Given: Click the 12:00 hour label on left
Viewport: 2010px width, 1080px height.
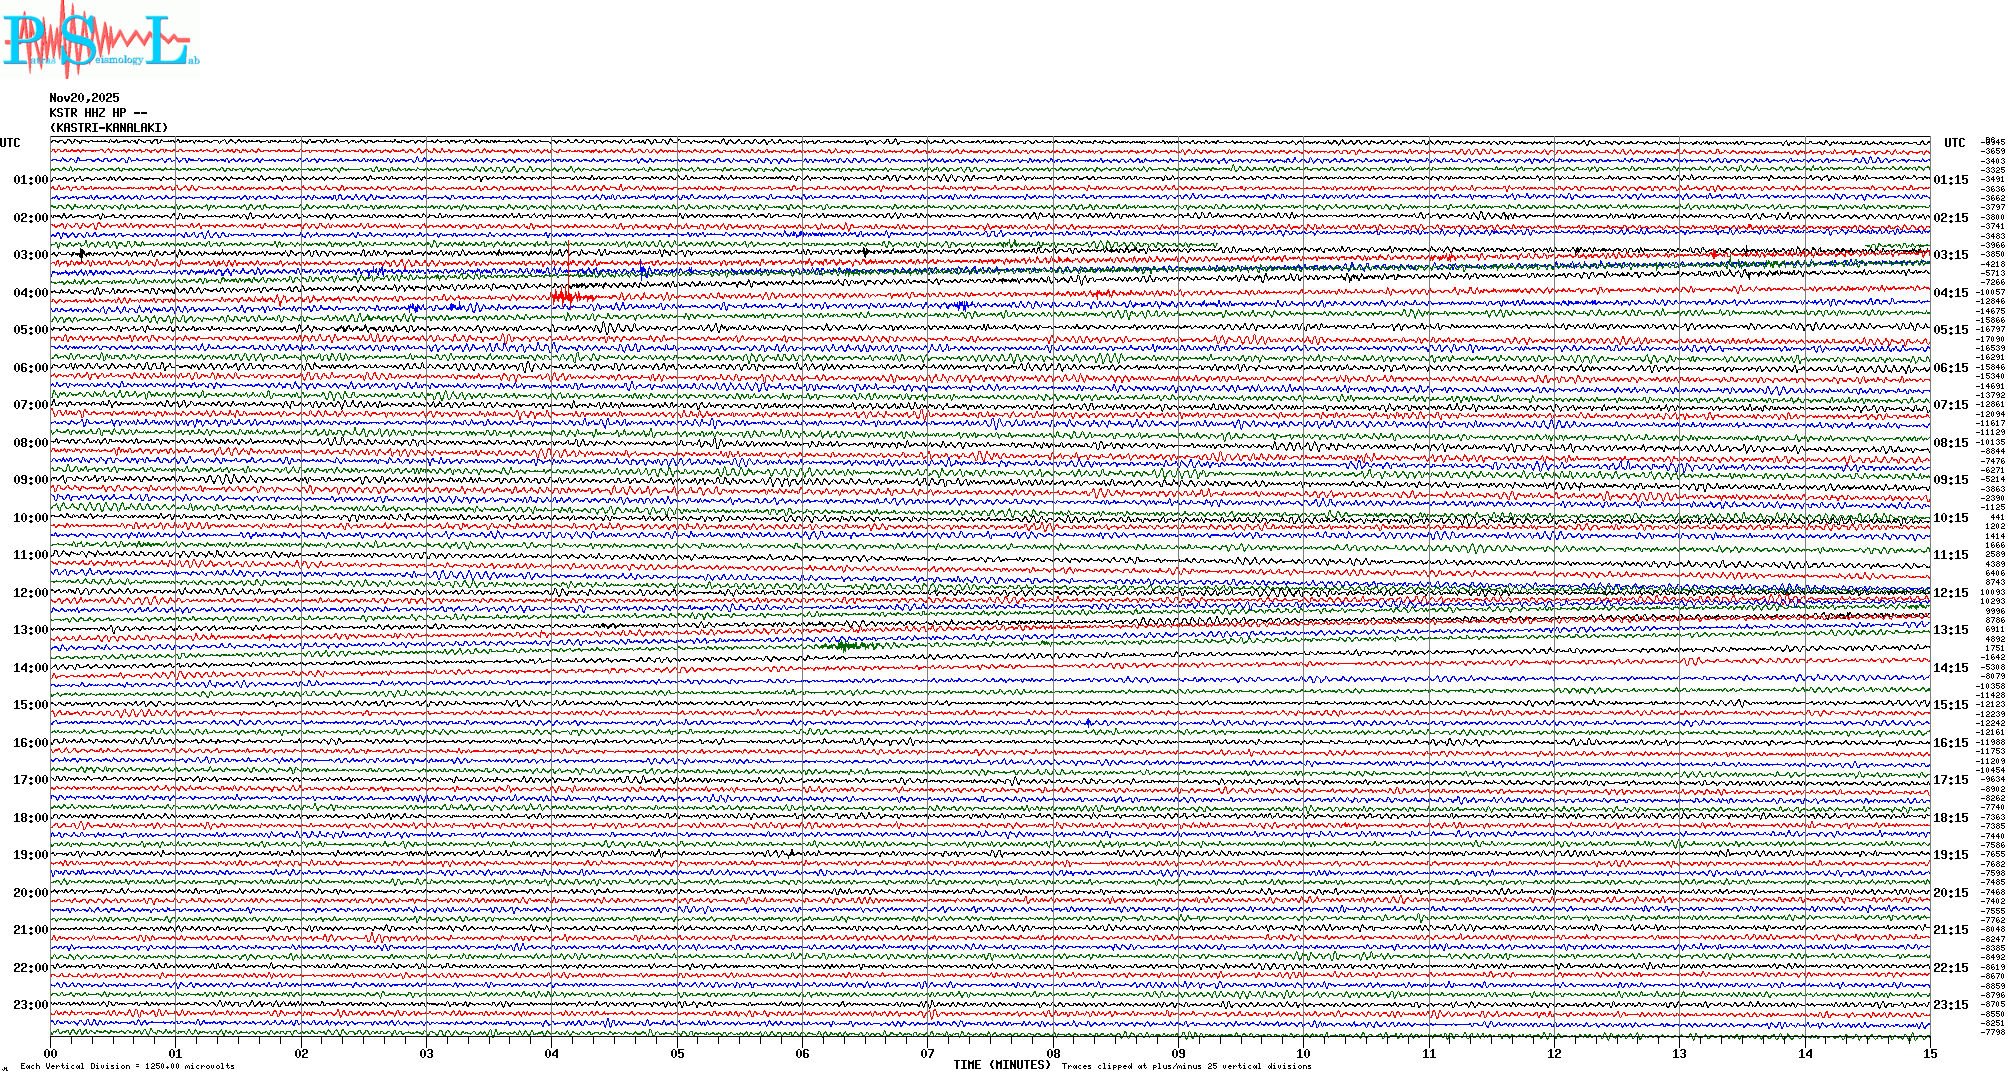Looking at the screenshot, I should pos(30,593).
